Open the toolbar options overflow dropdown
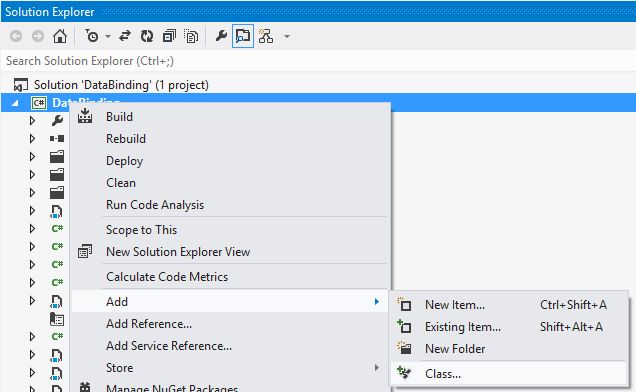 tap(287, 37)
